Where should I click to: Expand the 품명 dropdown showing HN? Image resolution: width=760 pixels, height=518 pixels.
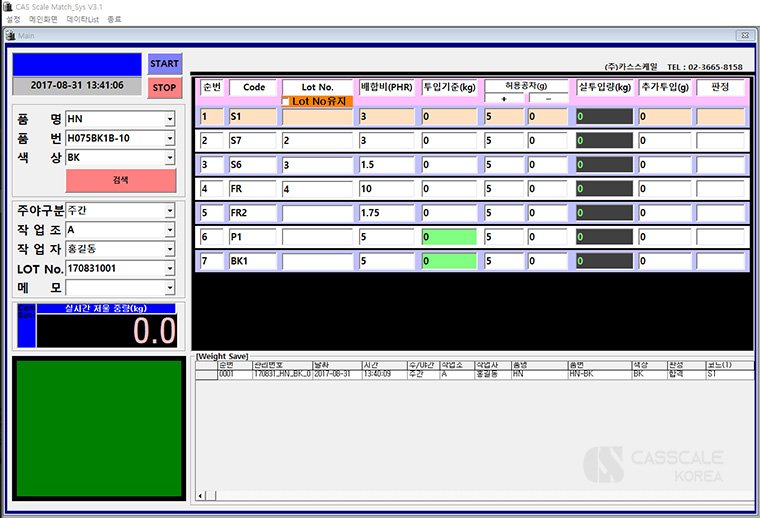point(170,118)
